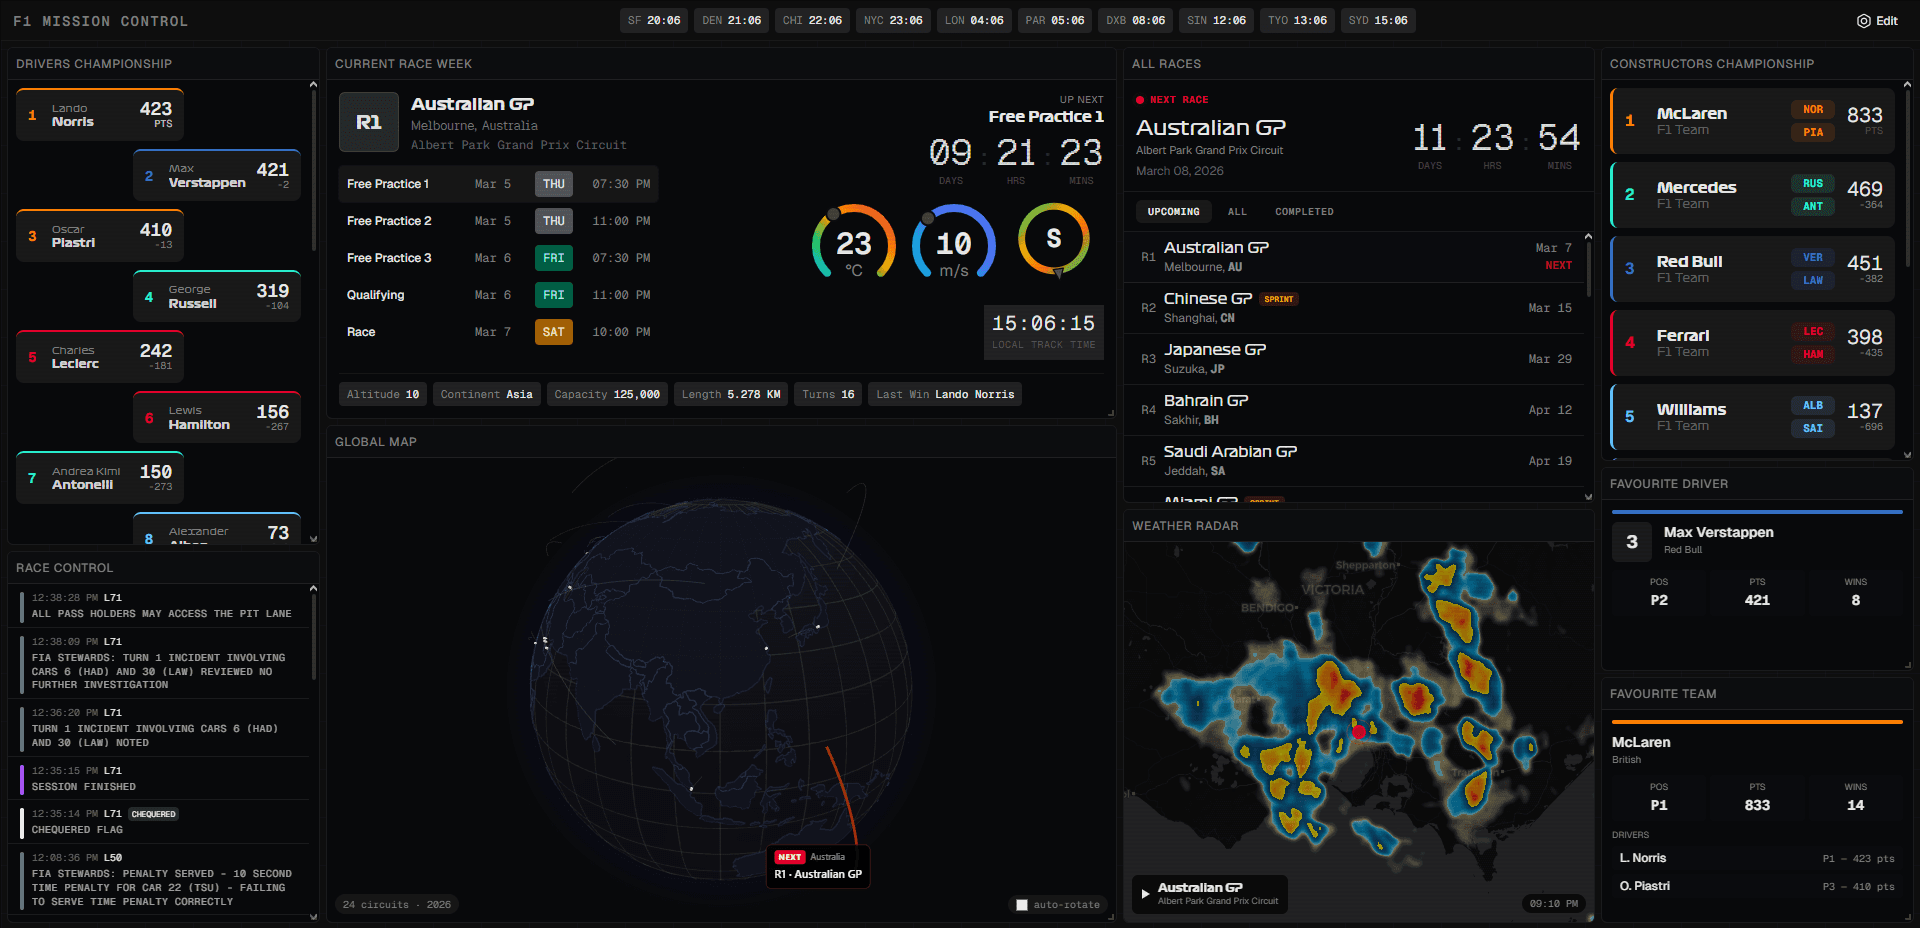This screenshot has width=1920, height=928.
Task: Click the CHEQUERED flag badge in Race Control
Action: pos(154,814)
